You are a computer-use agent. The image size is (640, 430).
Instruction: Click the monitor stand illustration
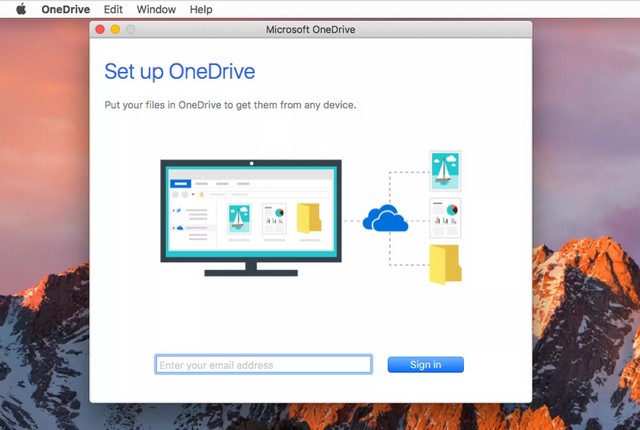coord(250,268)
